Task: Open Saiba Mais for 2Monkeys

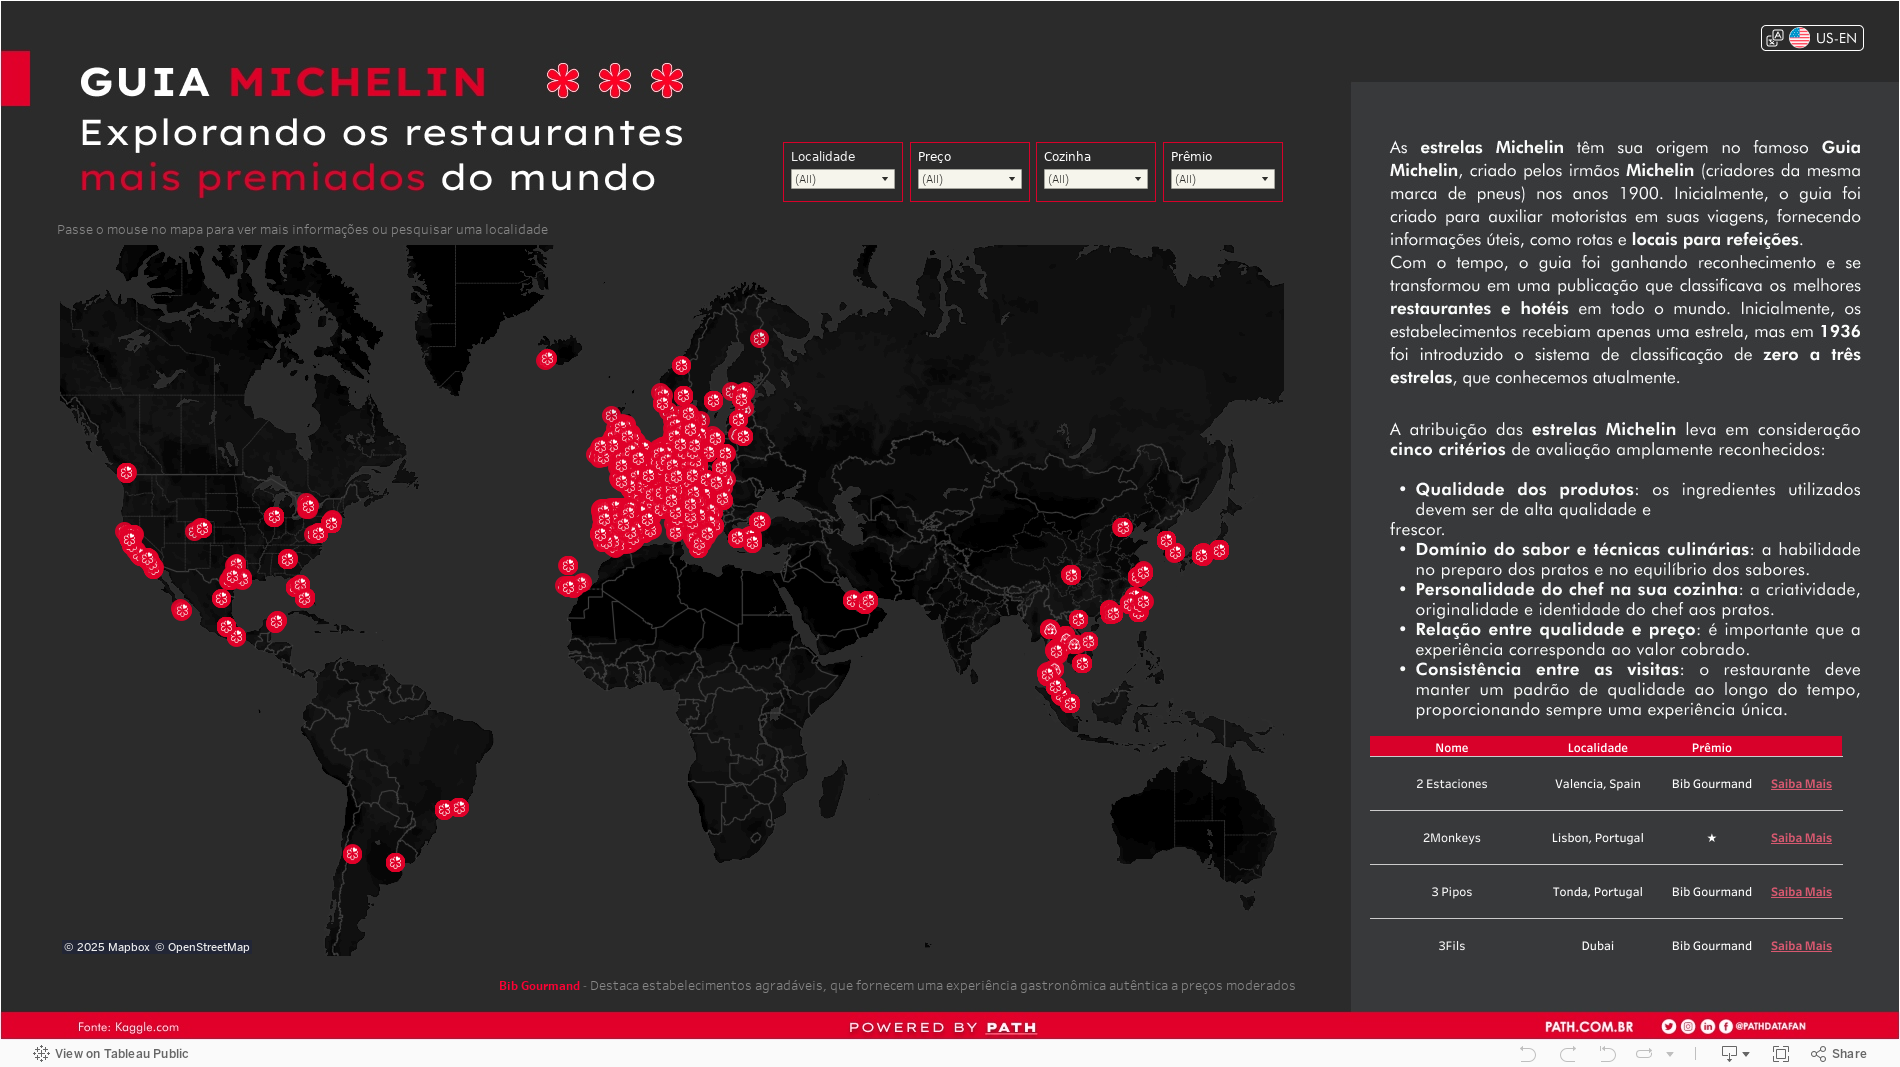Action: click(x=1801, y=838)
